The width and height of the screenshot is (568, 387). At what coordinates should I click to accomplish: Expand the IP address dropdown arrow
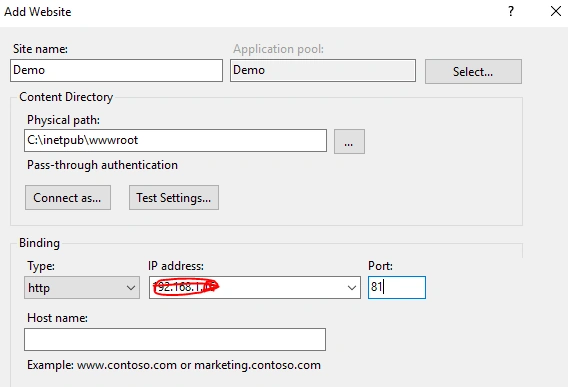[x=351, y=288]
